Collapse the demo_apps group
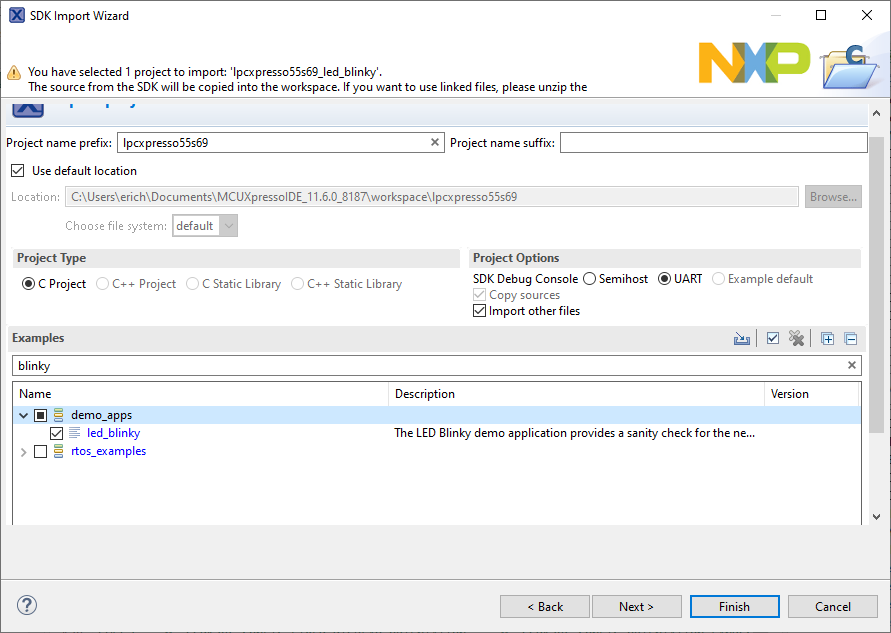Viewport: 891px width, 633px height. coord(23,414)
